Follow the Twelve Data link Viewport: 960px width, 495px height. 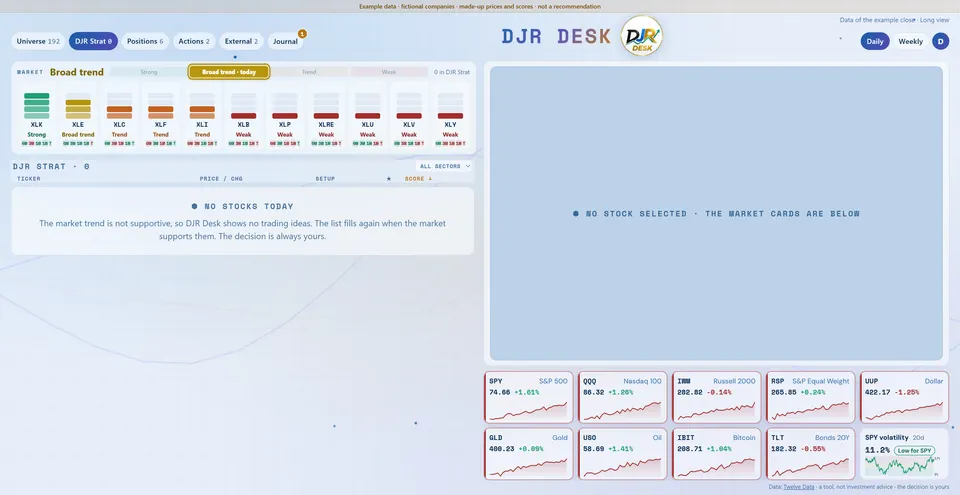coord(799,487)
